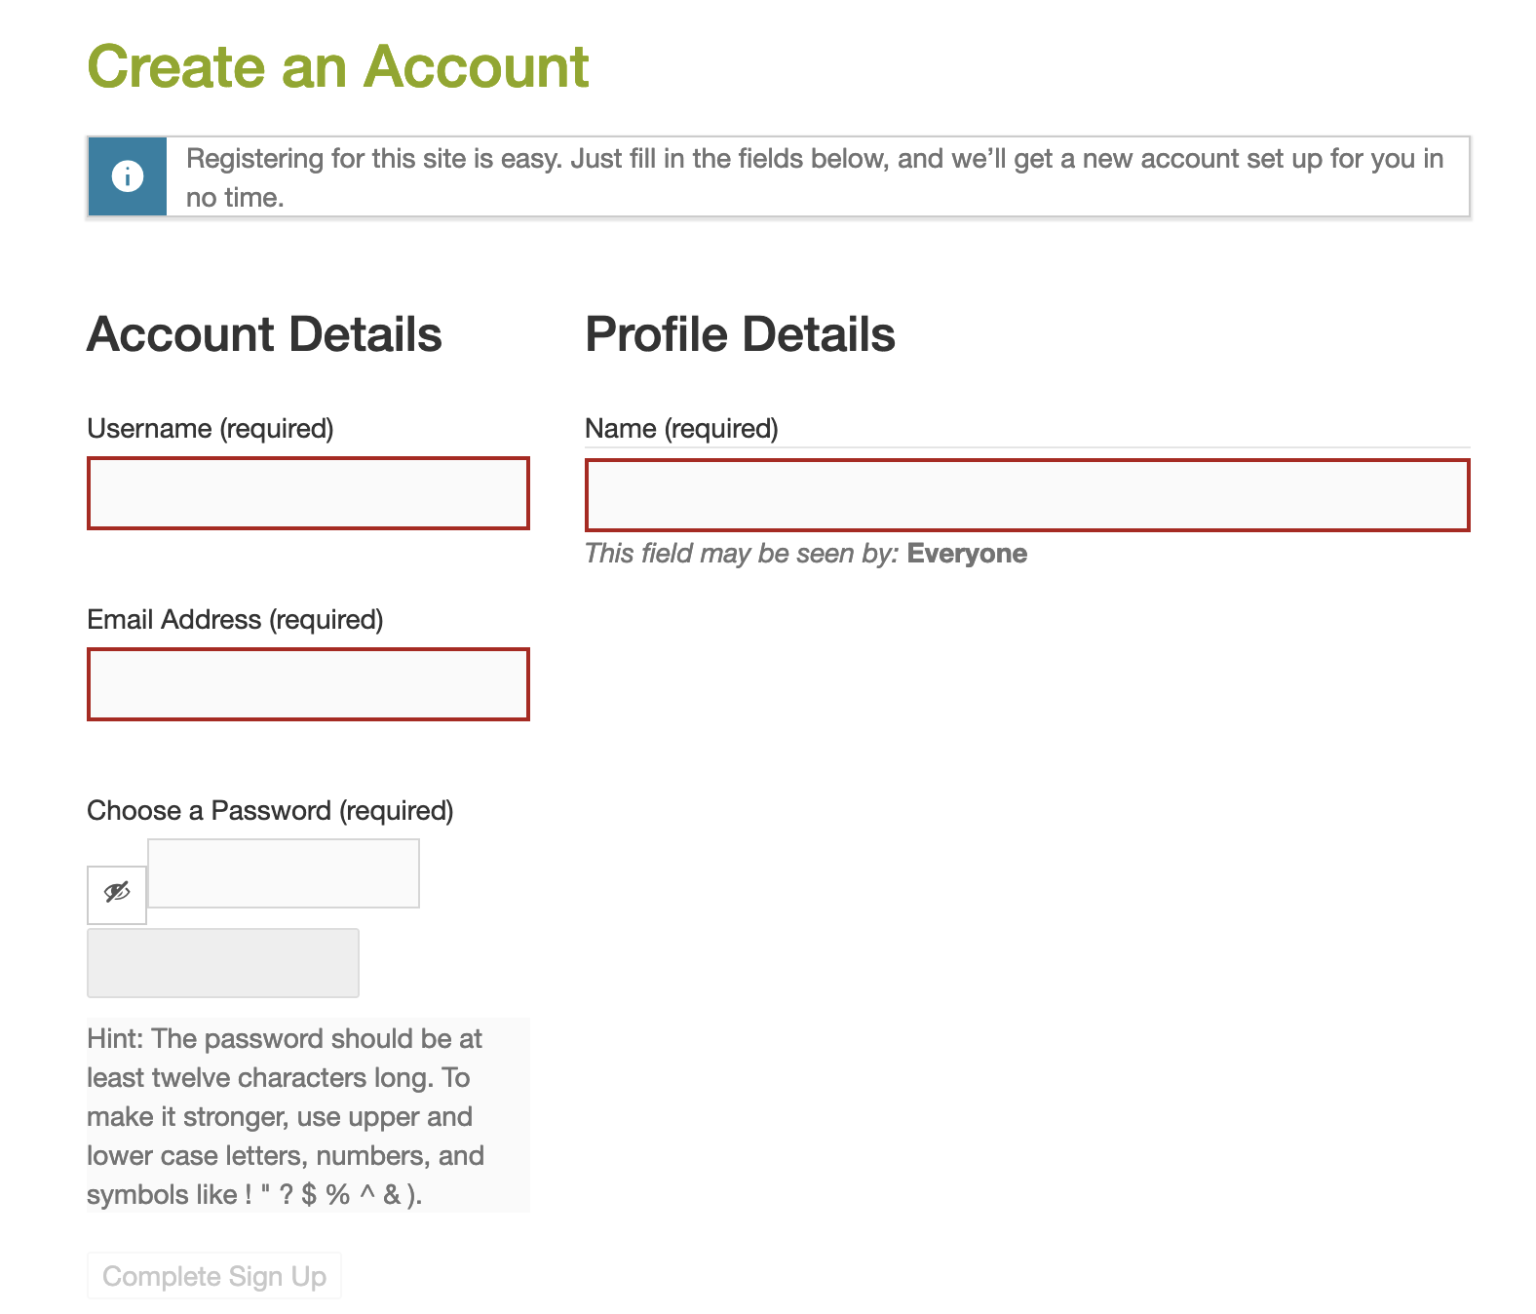
Task: Click the 'This field may be seen by' text
Action: (742, 554)
